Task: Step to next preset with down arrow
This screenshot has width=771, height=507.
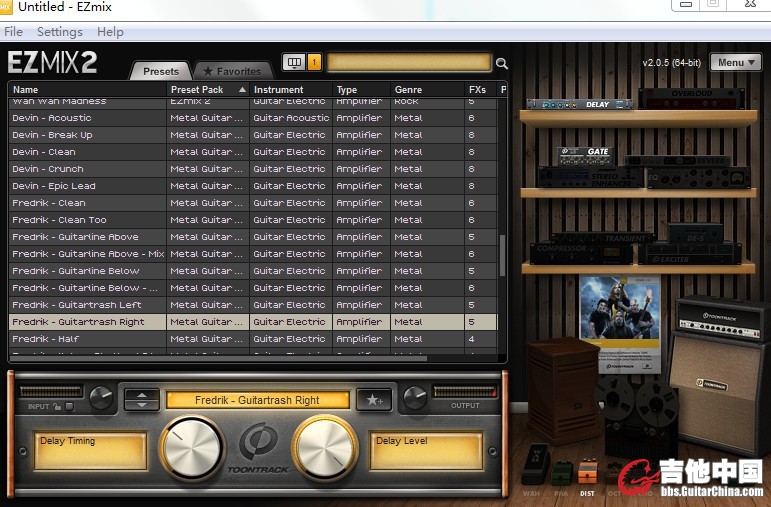Action: click(142, 405)
